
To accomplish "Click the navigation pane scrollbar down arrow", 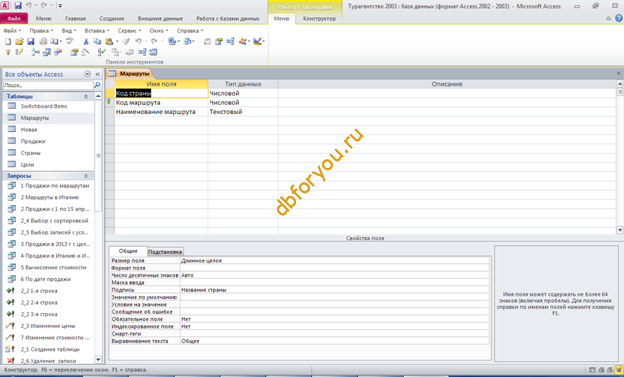I will click(98, 359).
